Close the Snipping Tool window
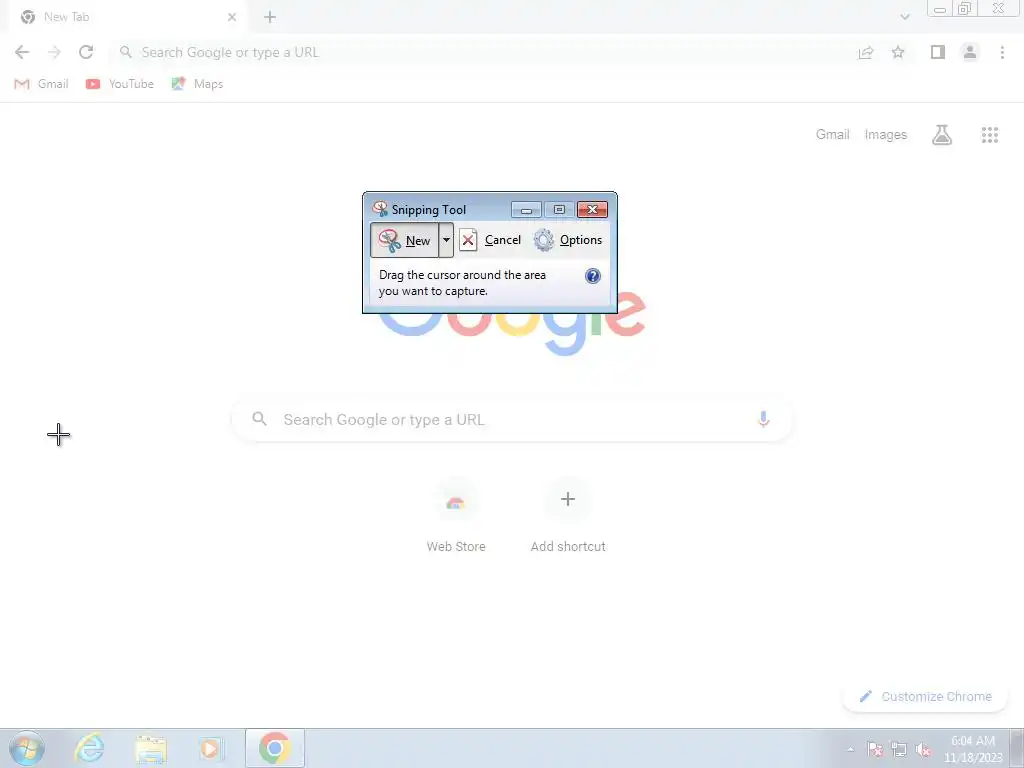 tap(592, 210)
